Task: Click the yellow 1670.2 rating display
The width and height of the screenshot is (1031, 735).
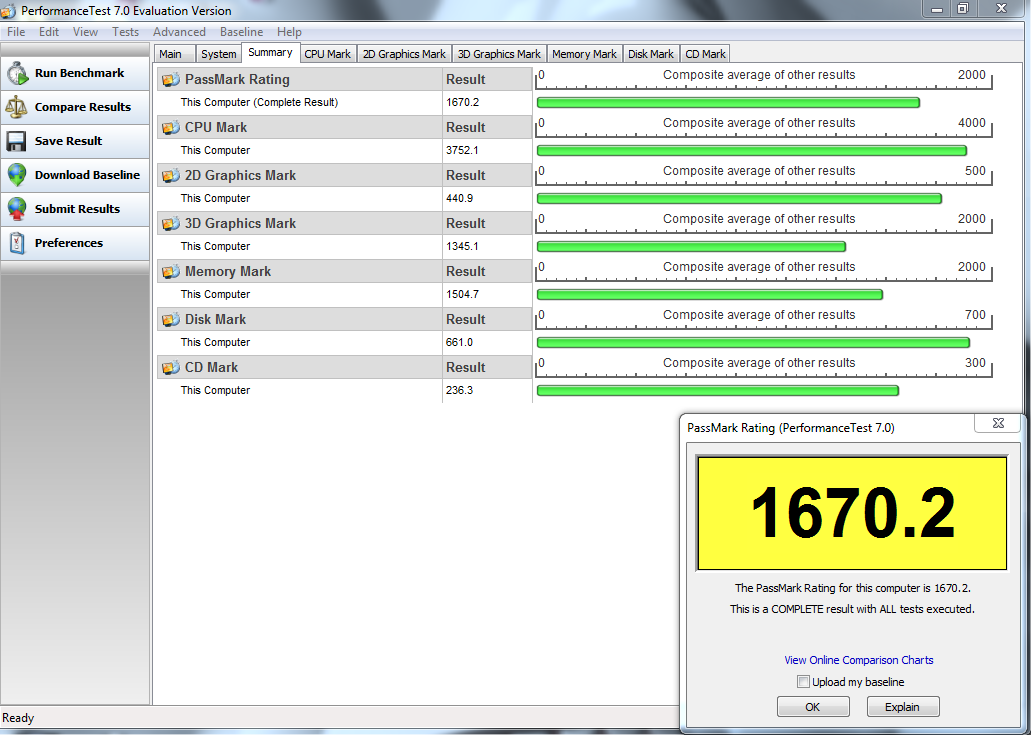Action: 851,512
